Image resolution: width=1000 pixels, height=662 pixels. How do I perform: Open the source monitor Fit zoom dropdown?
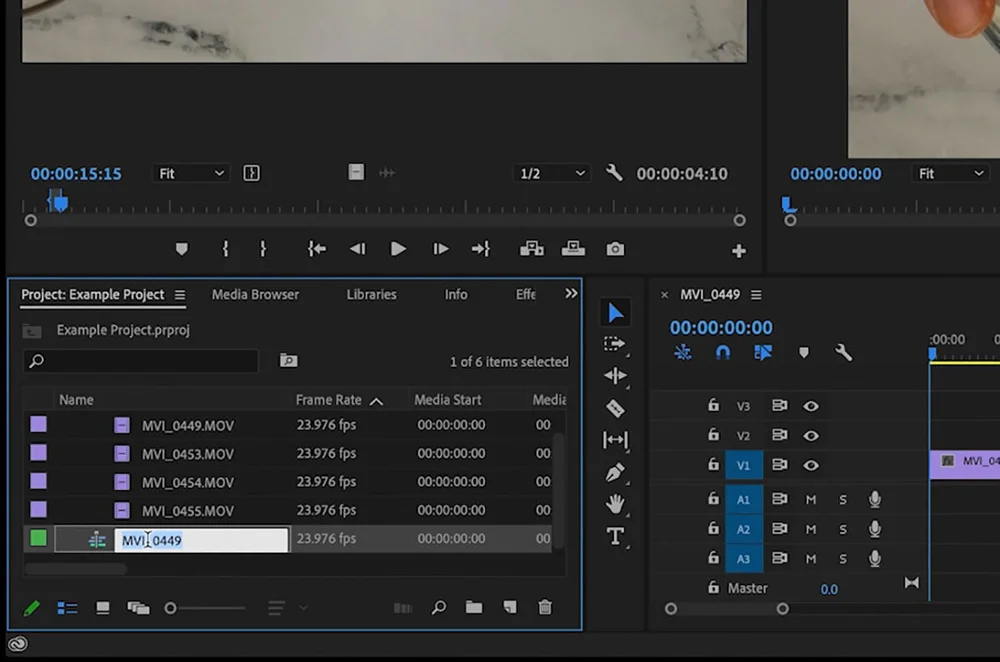pos(193,173)
